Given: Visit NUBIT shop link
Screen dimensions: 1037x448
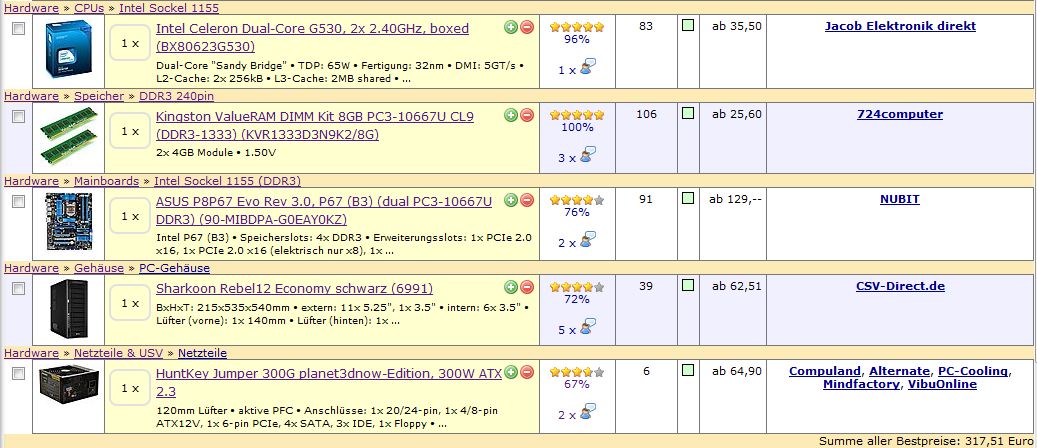Looking at the screenshot, I should (x=899, y=199).
